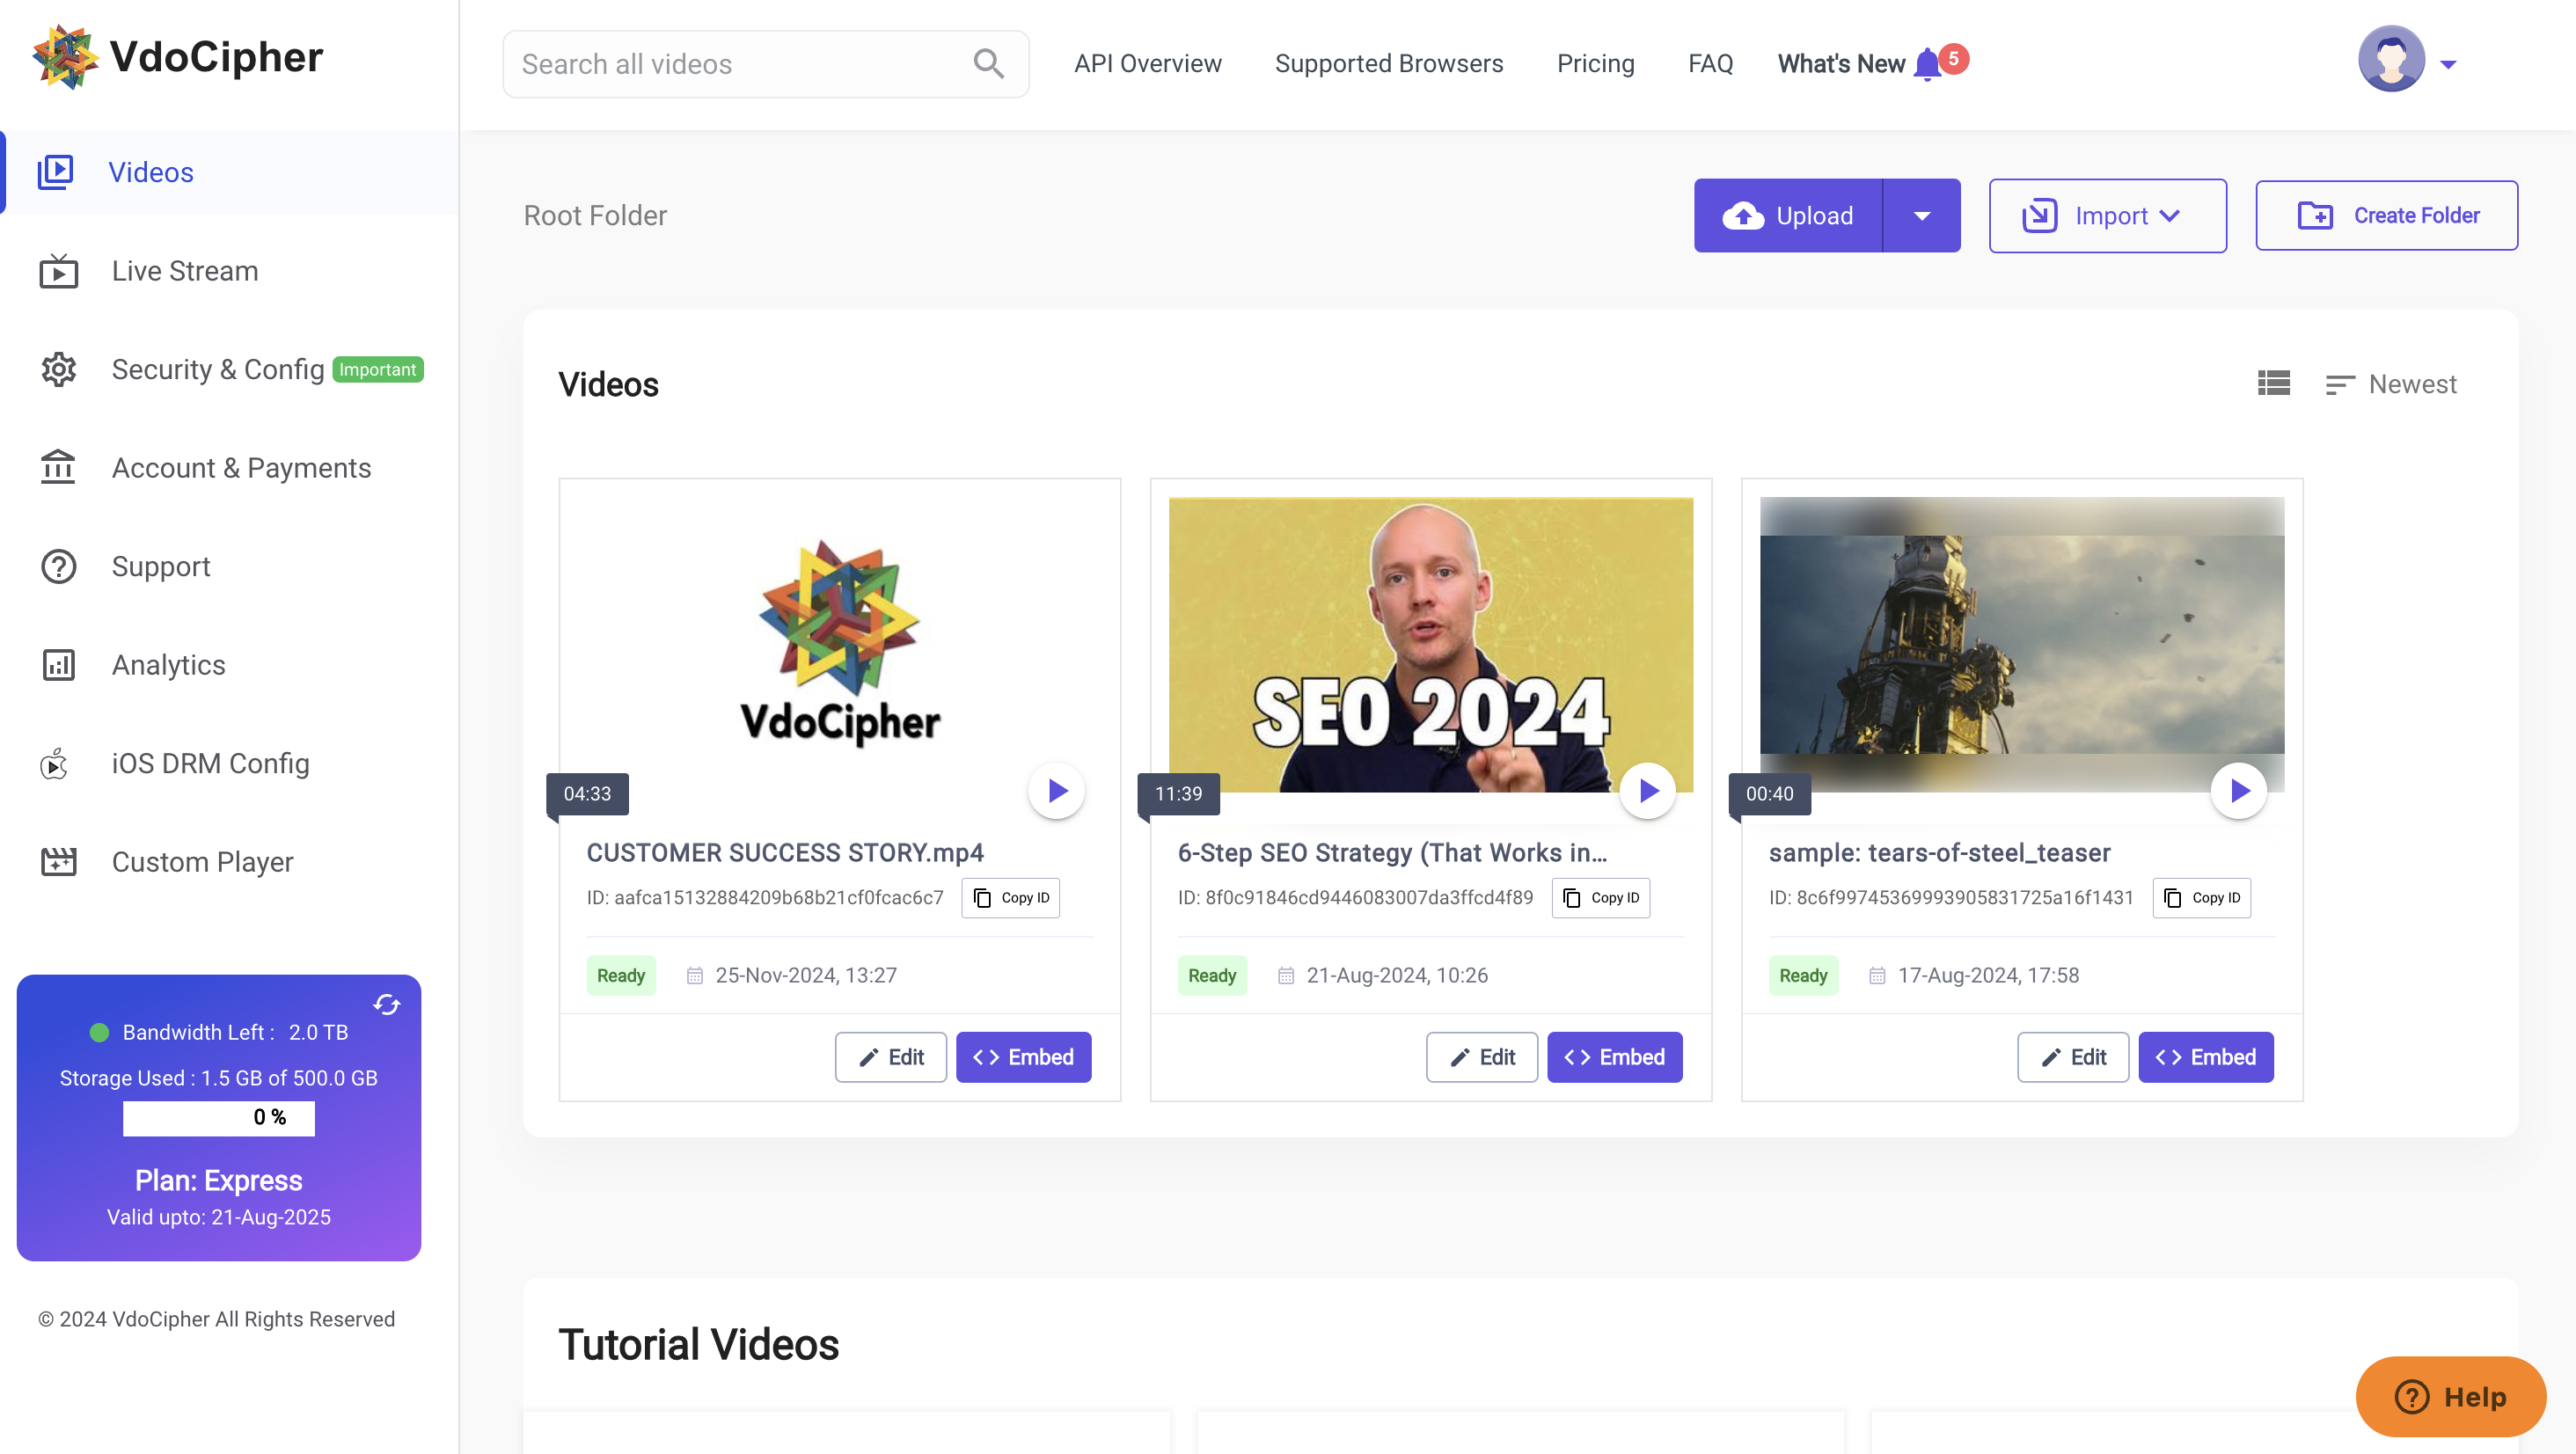Open the Import dropdown
Screen dimensions: 2576x1454
[x=2107, y=215]
